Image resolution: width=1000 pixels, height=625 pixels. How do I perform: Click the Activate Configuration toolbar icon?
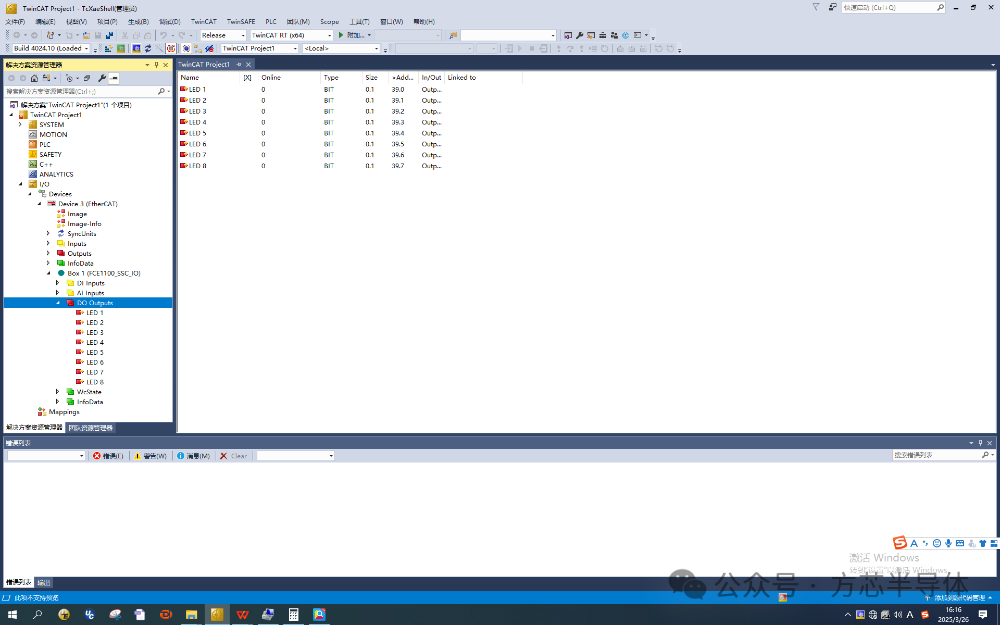coord(109,48)
